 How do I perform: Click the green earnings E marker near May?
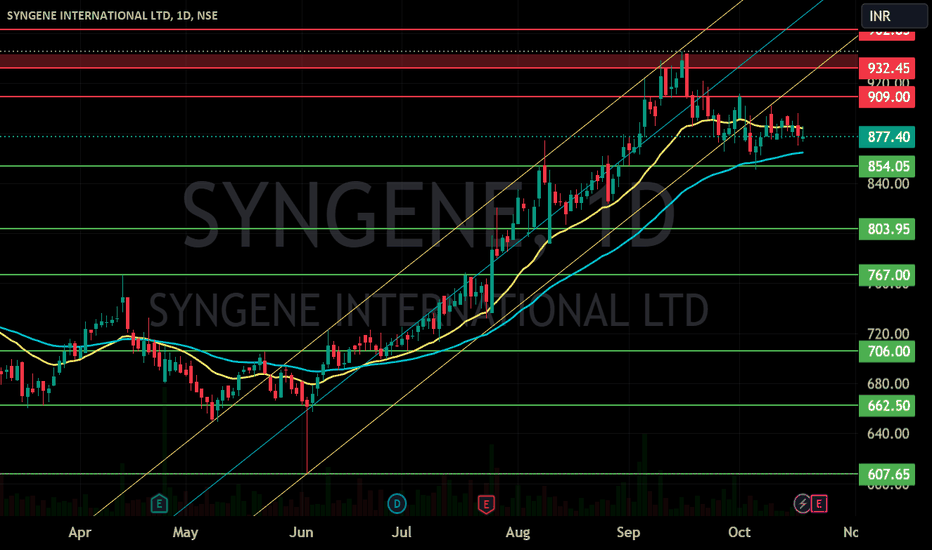coord(159,504)
